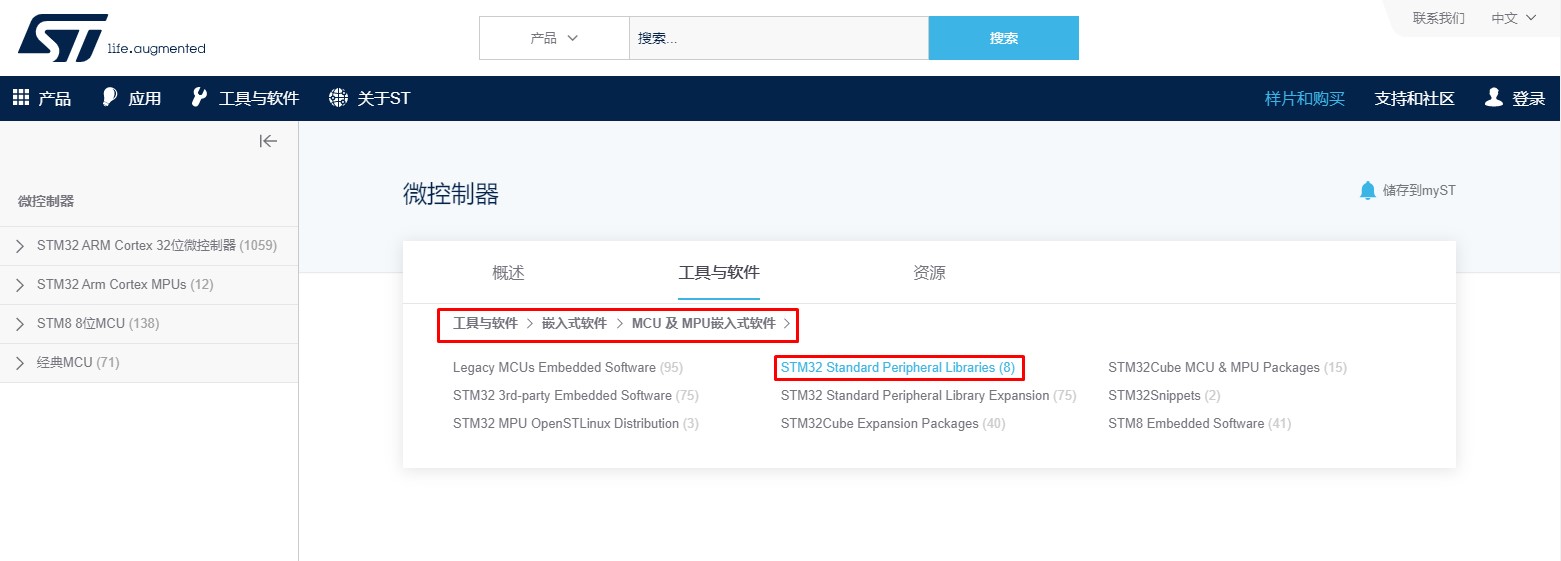Switch to the 资源 tab

929,272
